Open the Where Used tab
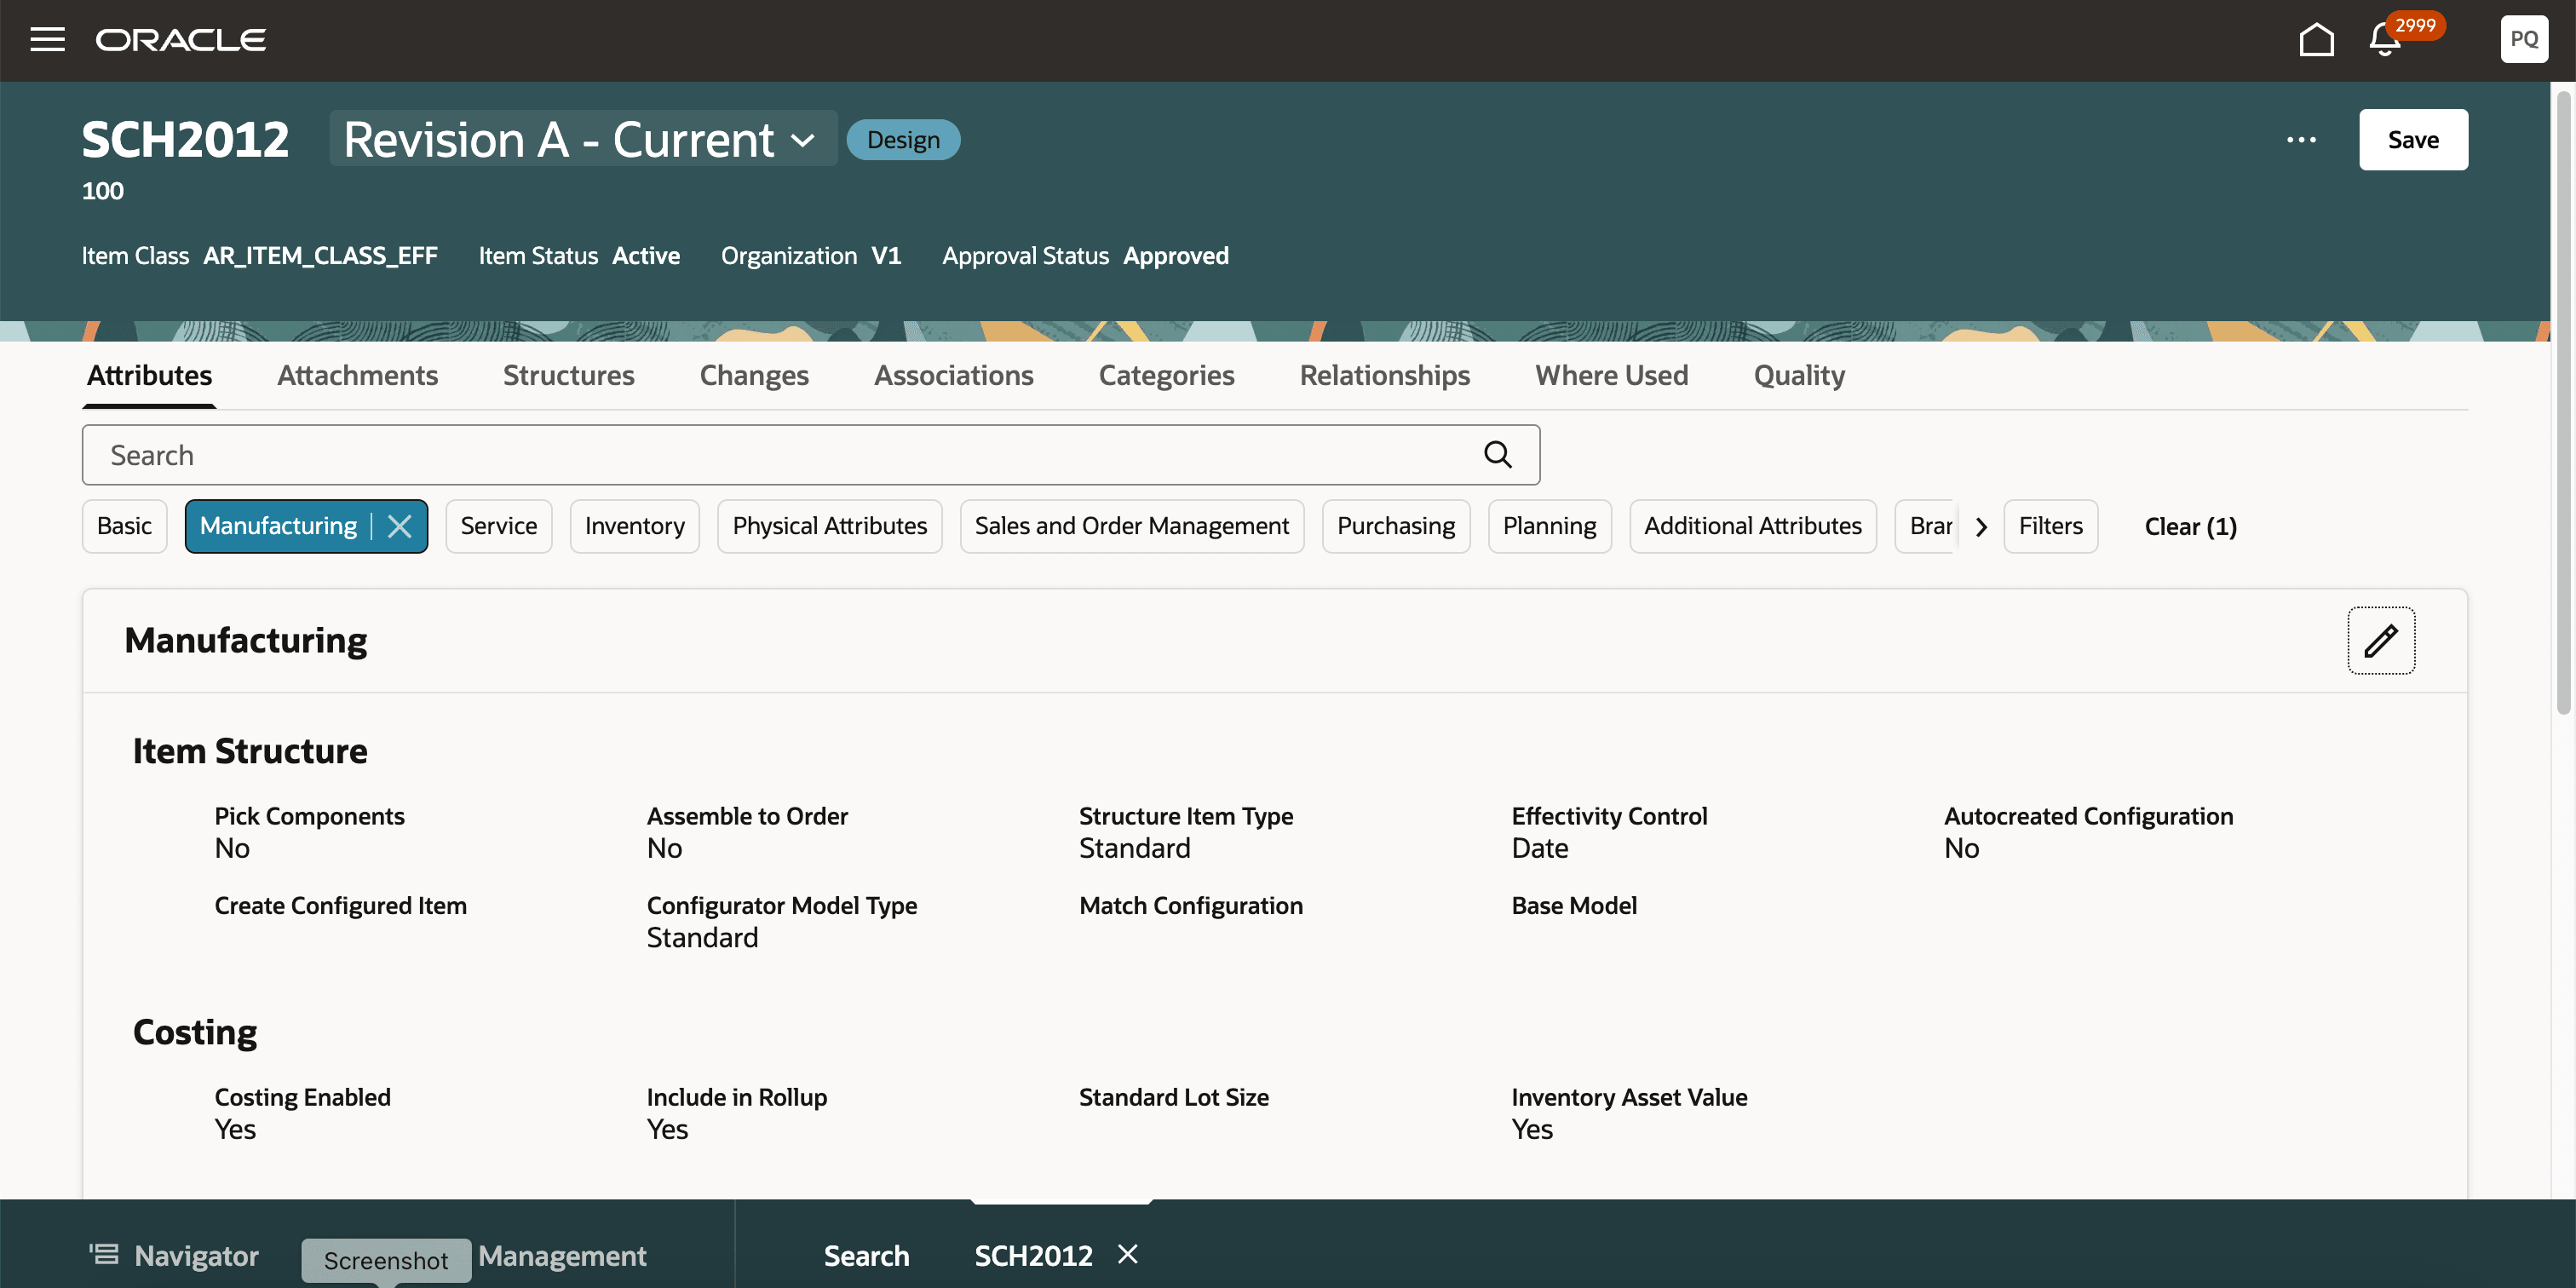Image resolution: width=2576 pixels, height=1288 pixels. click(1611, 375)
